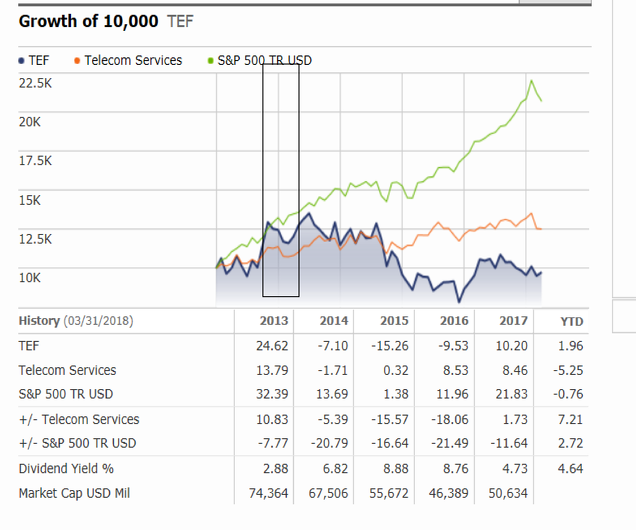636x530 pixels.
Task: Click Market Cap 2014 value 67,506
Action: [328, 494]
